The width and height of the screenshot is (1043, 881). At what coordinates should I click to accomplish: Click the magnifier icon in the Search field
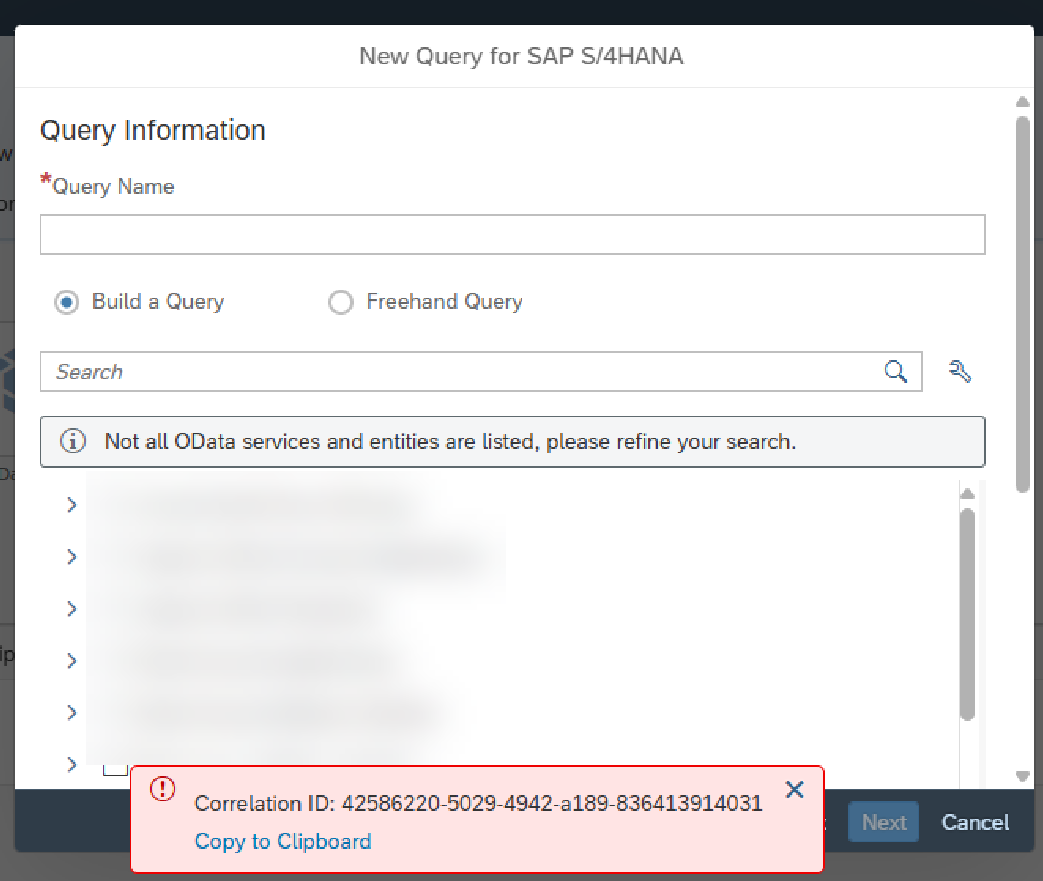(x=895, y=371)
